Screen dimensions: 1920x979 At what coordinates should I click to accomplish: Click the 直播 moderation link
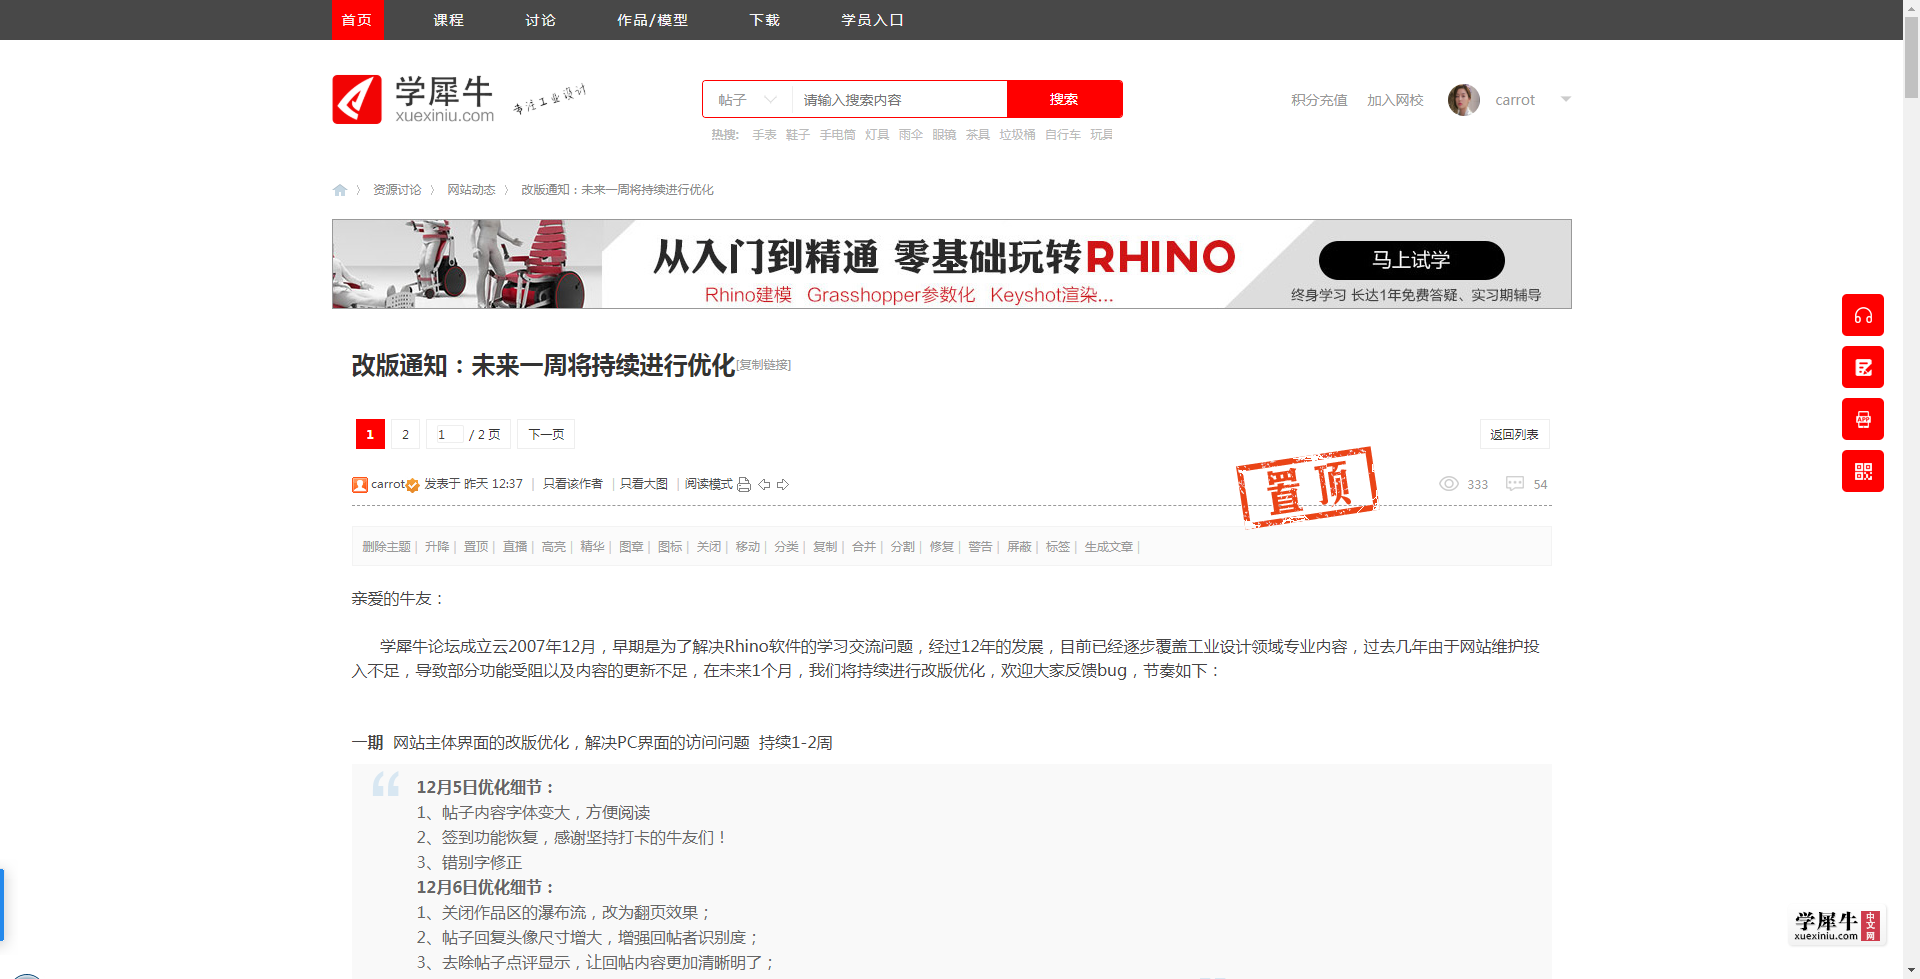coord(515,547)
